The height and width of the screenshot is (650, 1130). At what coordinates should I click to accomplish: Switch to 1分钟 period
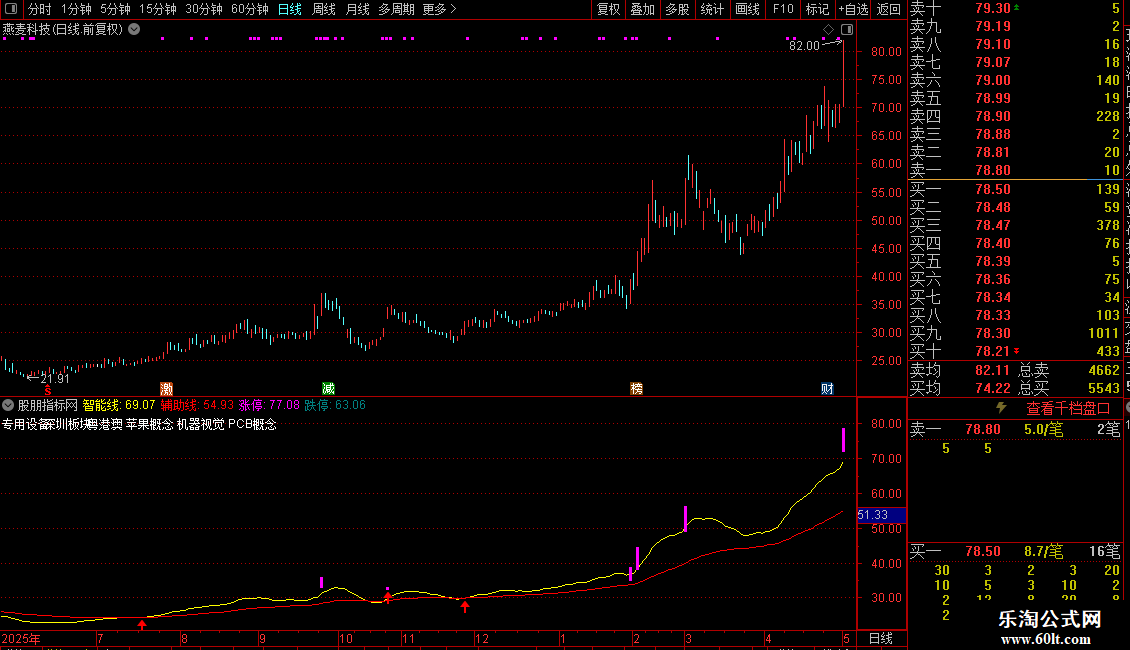tap(76, 9)
